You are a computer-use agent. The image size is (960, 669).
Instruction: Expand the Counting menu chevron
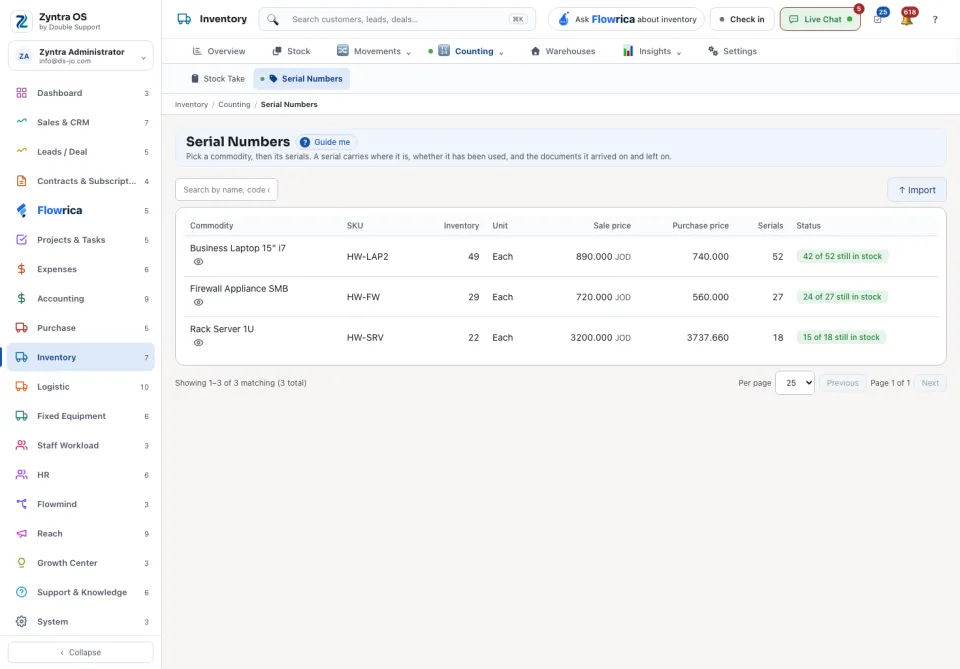(x=501, y=53)
